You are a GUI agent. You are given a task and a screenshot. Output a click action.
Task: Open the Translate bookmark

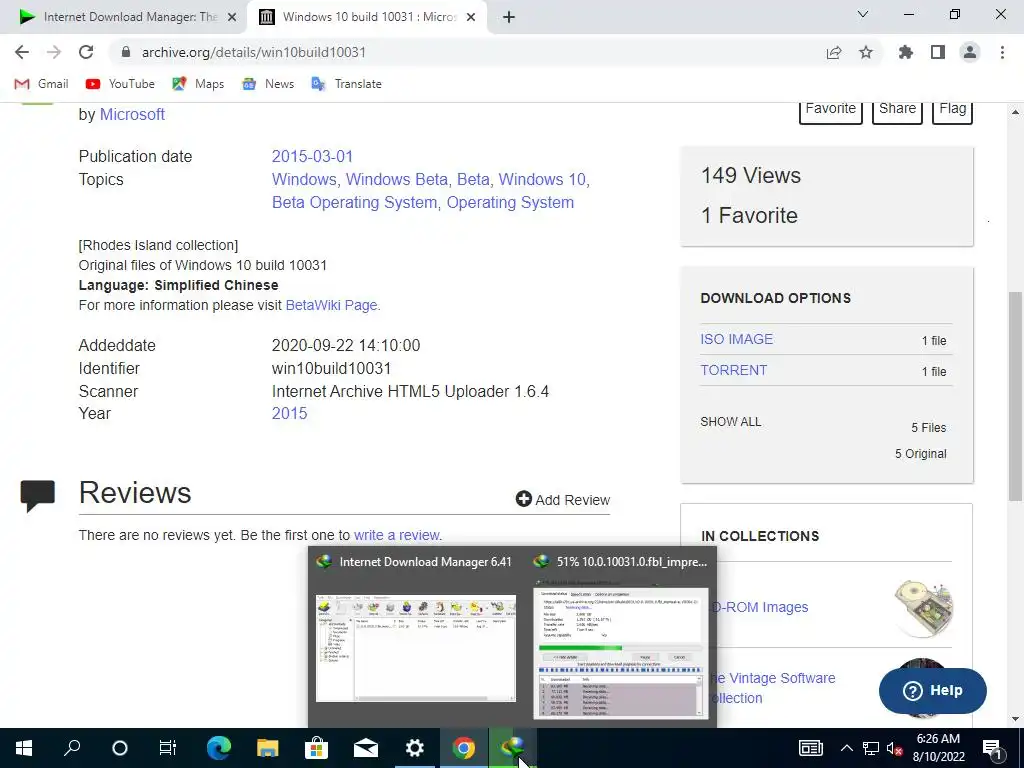tap(347, 84)
